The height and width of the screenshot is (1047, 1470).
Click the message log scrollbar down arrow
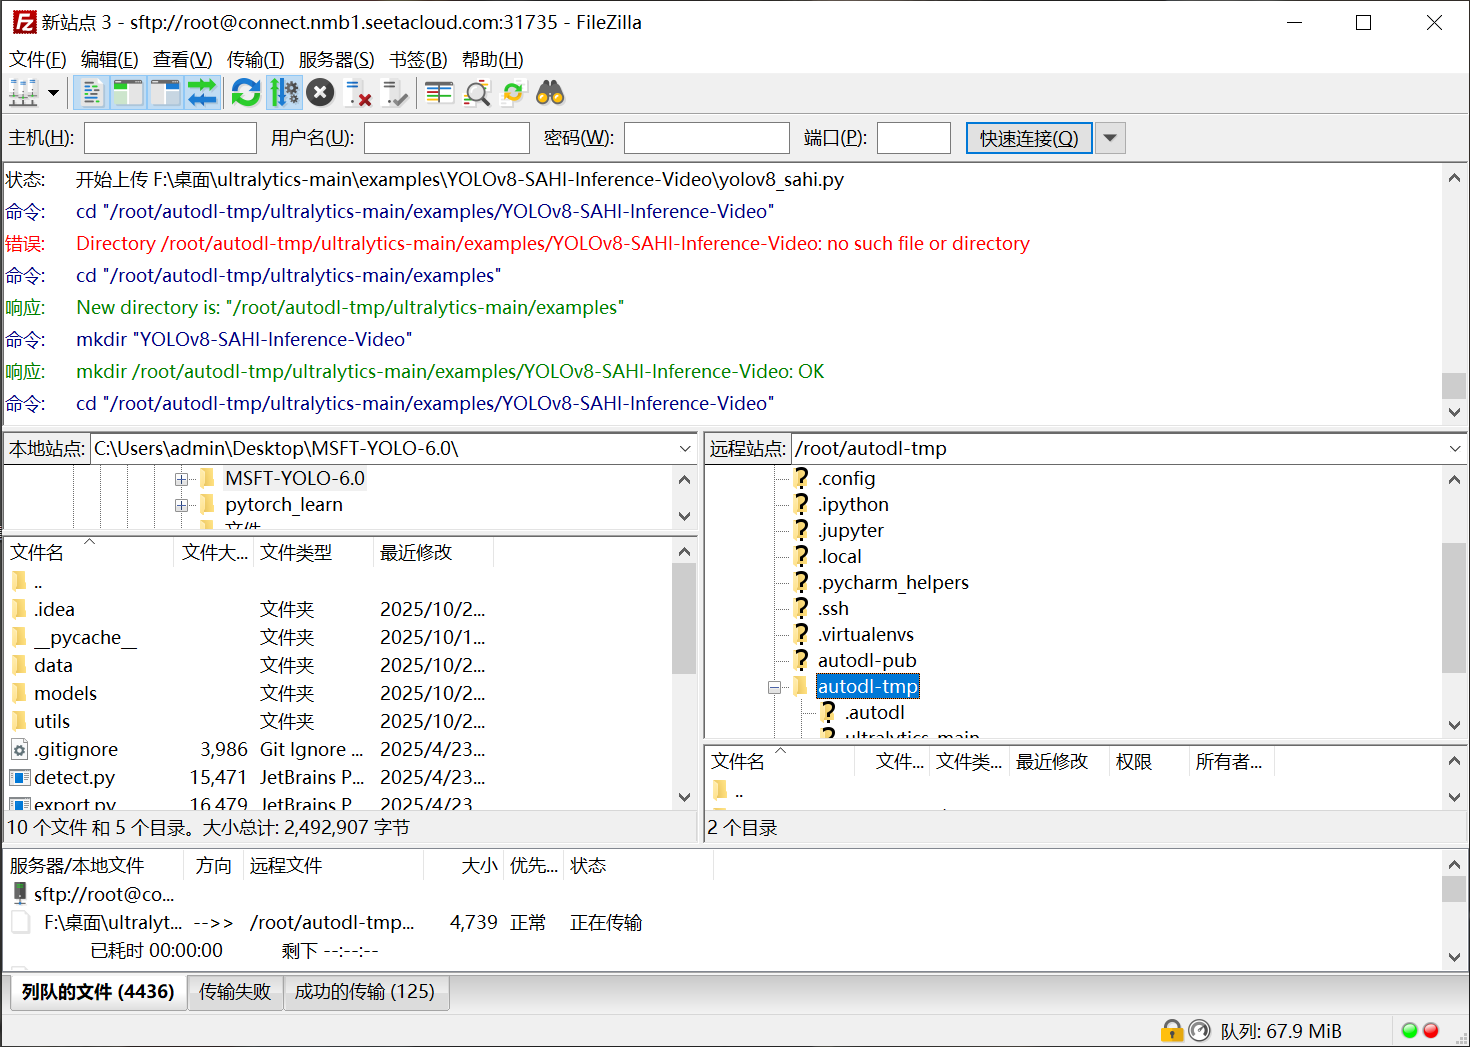1454,412
